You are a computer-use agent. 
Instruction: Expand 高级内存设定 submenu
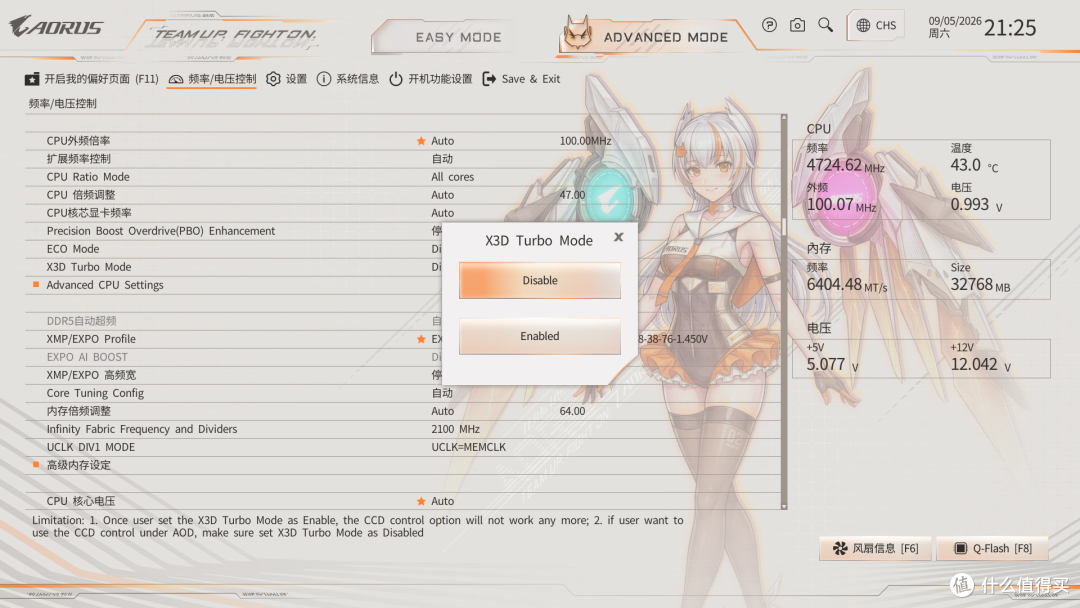coord(79,465)
